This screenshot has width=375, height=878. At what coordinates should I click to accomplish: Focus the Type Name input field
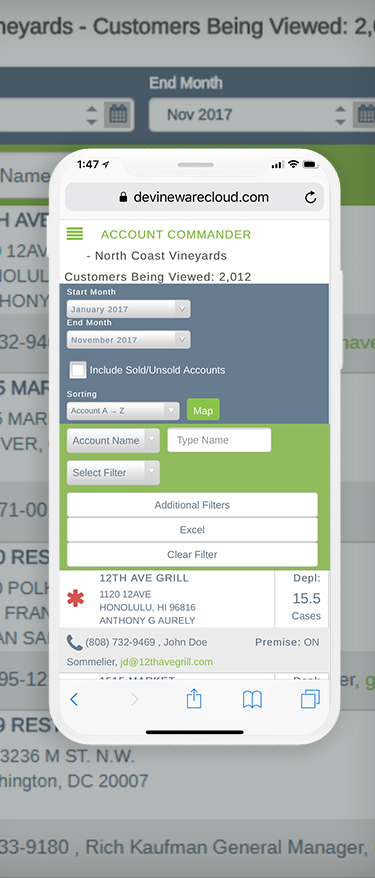click(x=219, y=440)
